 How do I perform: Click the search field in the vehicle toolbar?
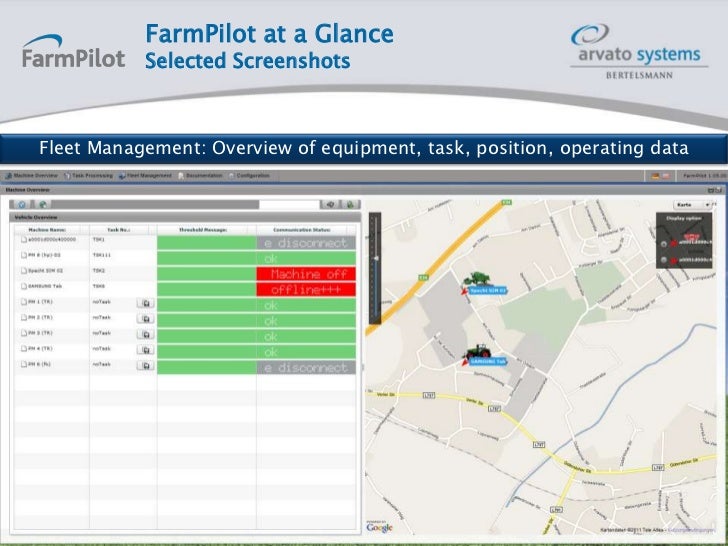click(x=289, y=204)
